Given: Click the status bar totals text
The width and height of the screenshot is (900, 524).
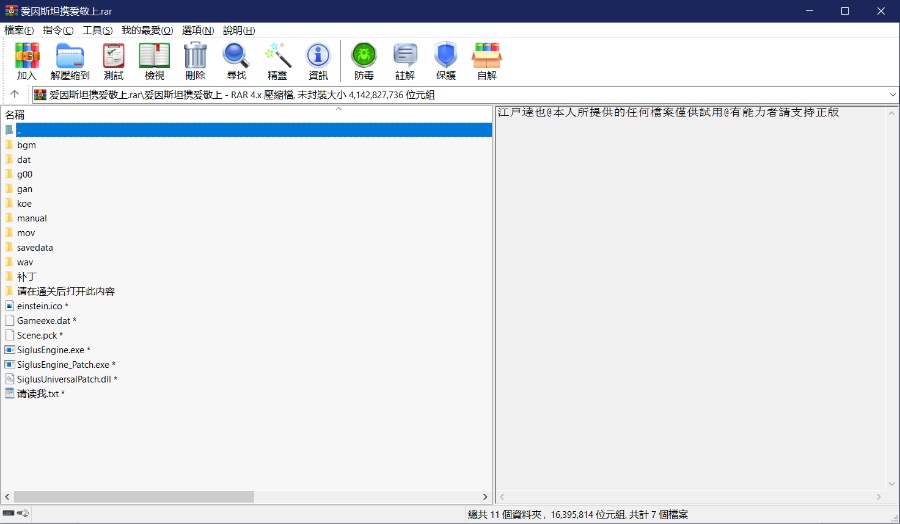Looking at the screenshot, I should point(578,514).
